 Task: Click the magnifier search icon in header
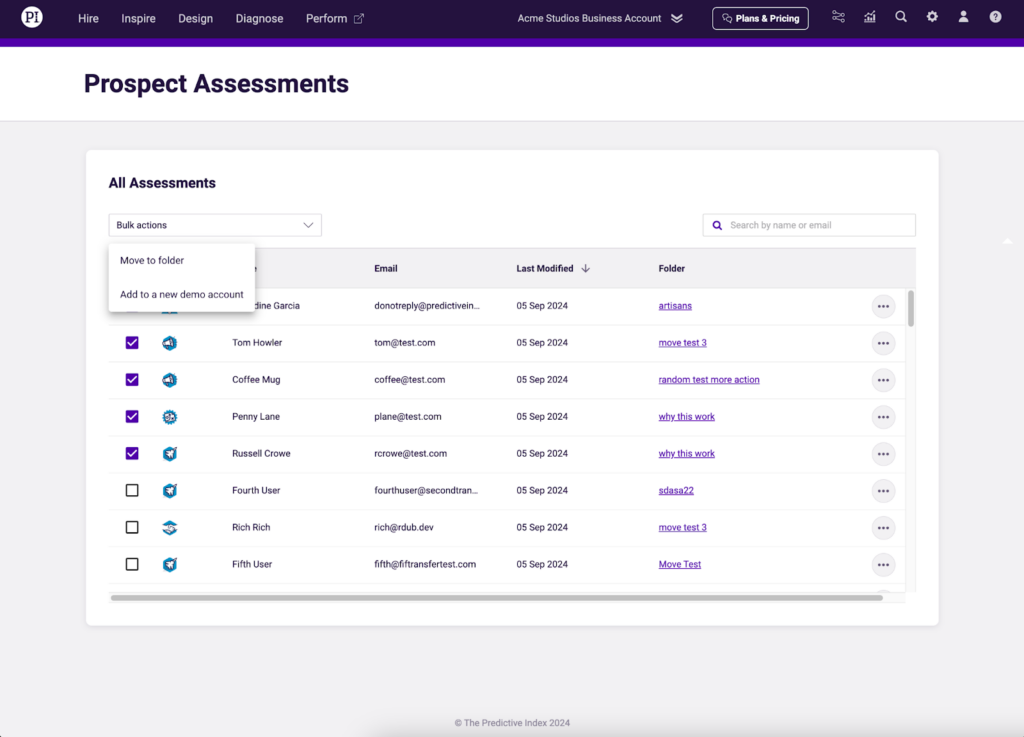901,18
